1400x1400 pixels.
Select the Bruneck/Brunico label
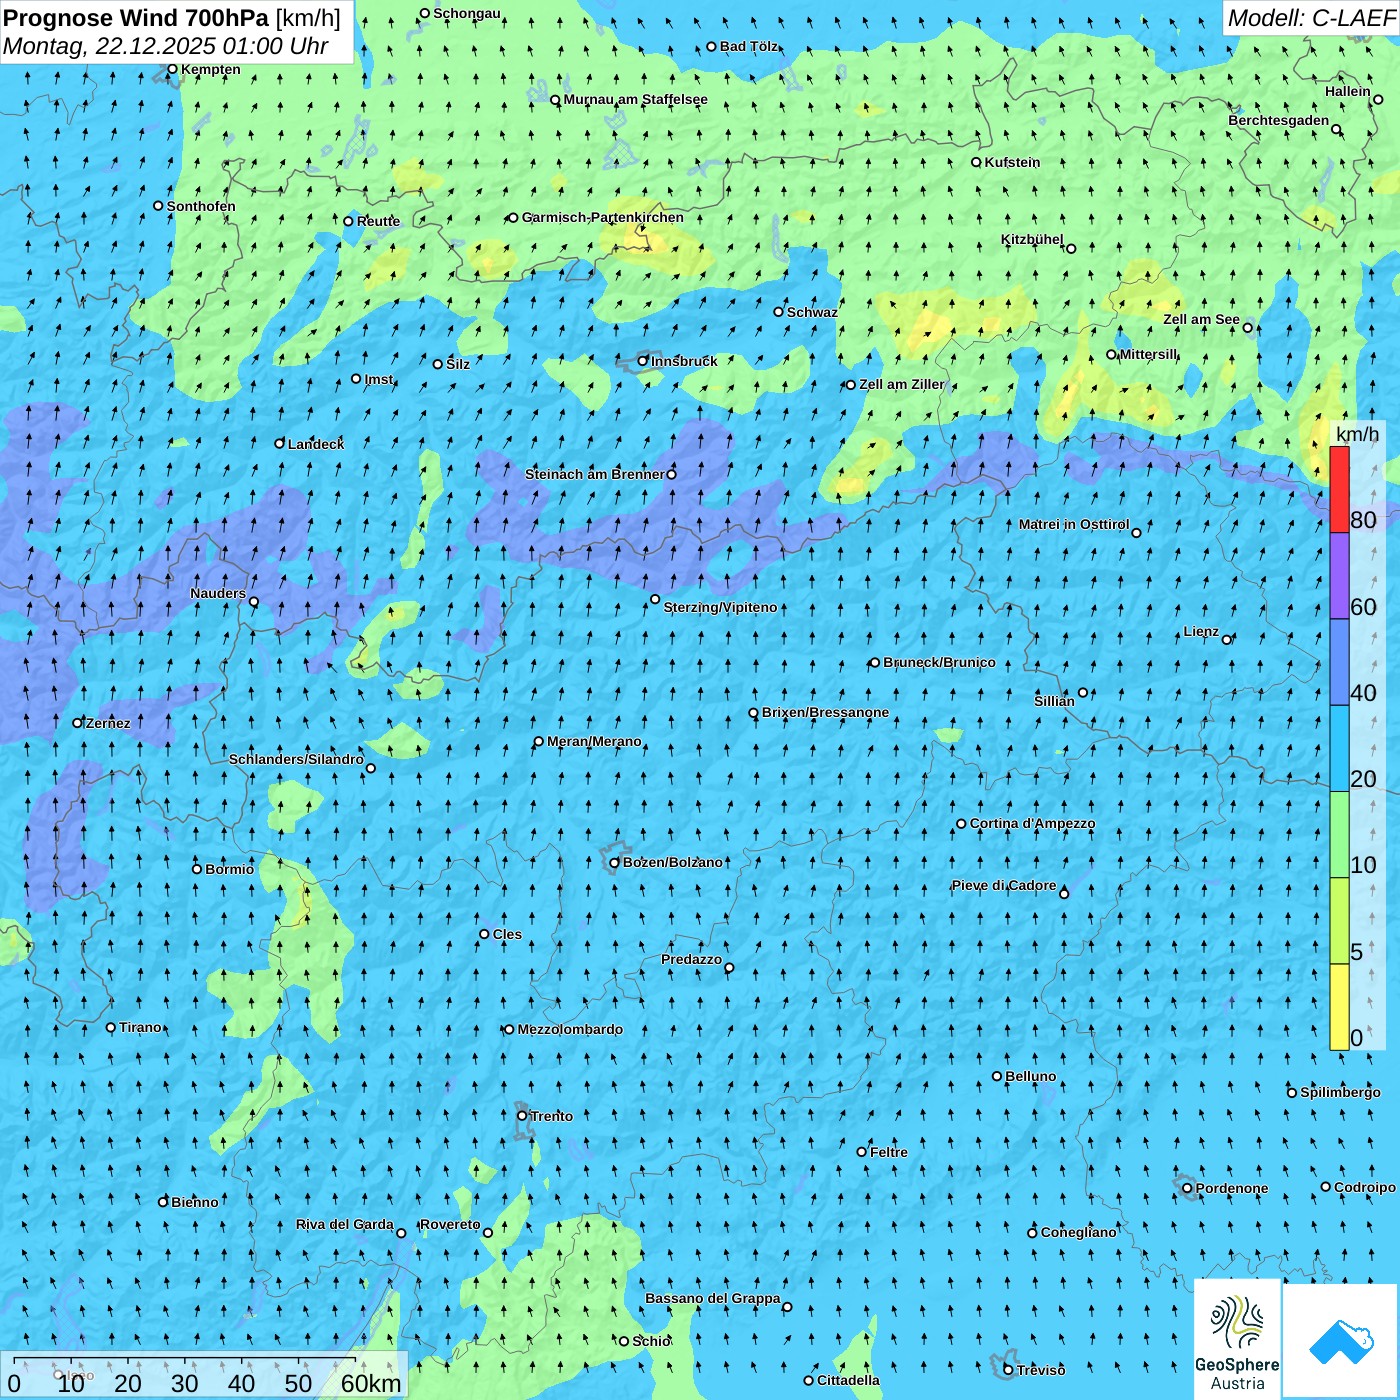[x=939, y=662]
